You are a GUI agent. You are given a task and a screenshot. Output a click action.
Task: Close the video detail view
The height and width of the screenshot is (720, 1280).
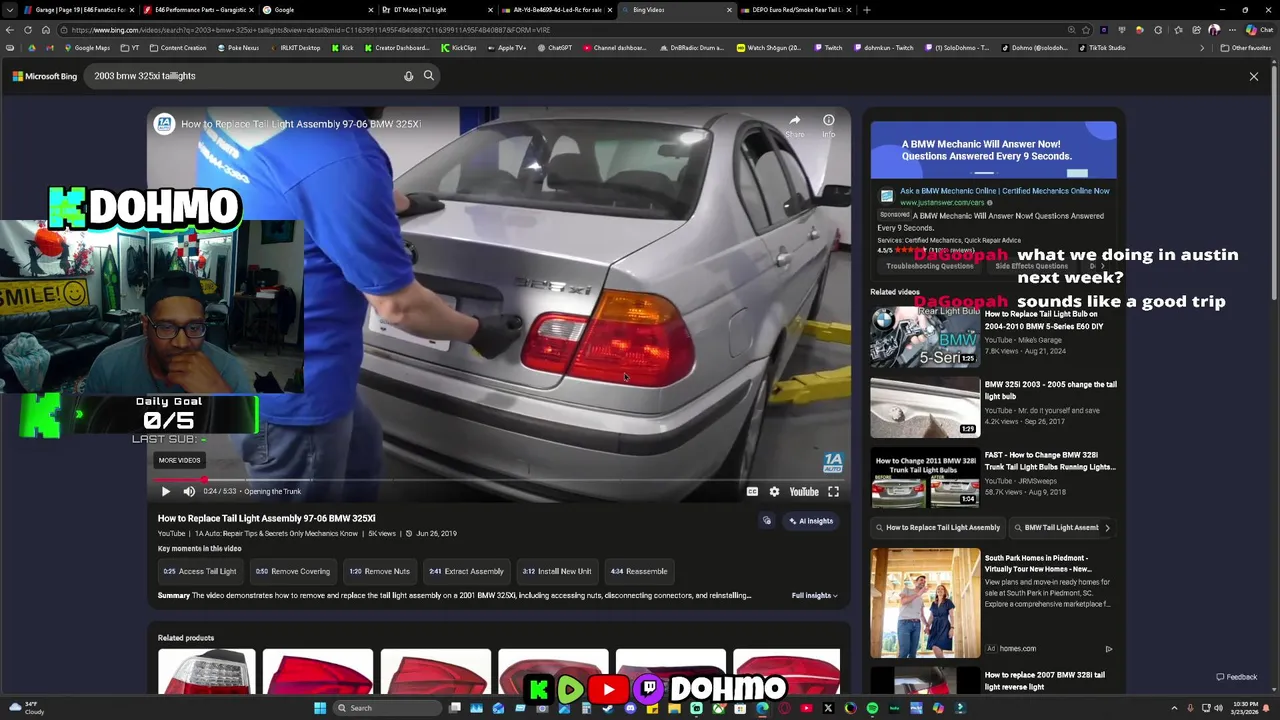pos(1254,76)
